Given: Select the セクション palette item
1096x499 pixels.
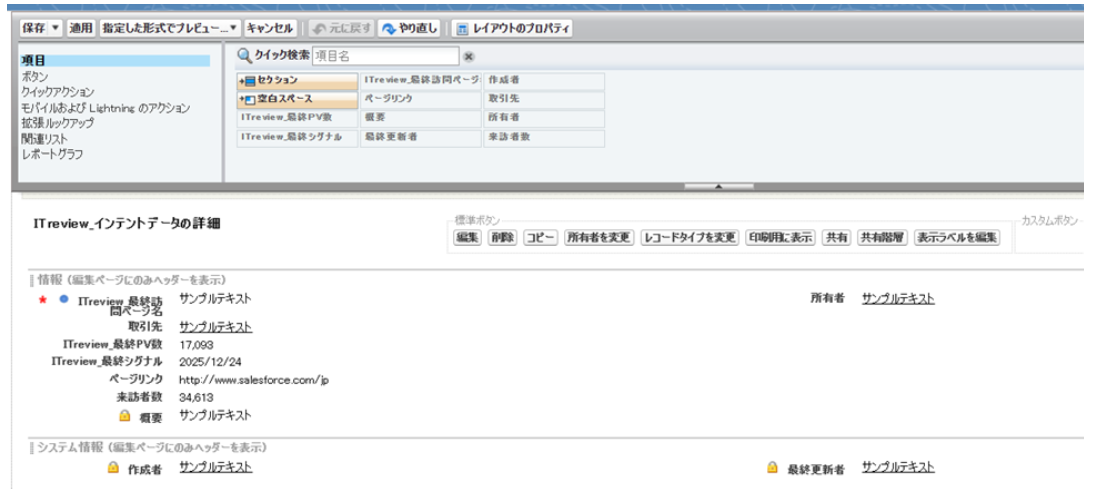Looking at the screenshot, I should click(x=297, y=80).
